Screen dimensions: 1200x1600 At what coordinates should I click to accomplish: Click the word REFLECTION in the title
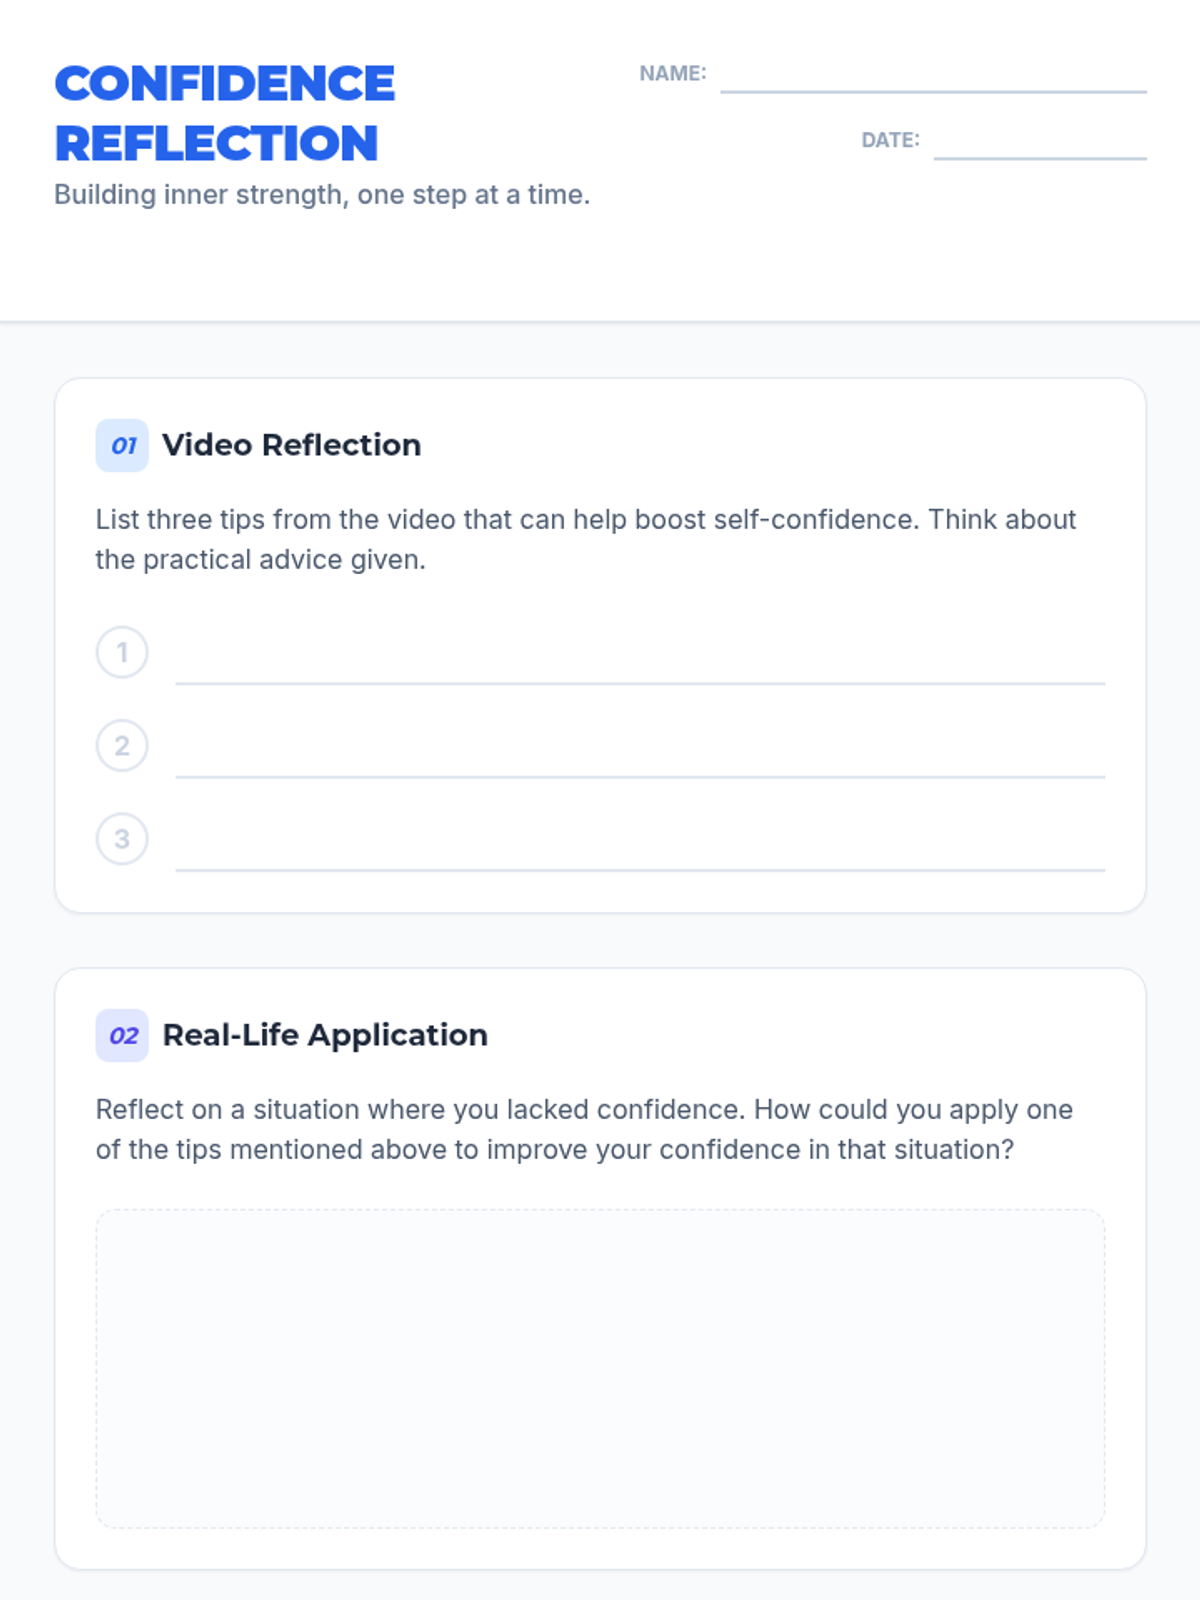217,144
